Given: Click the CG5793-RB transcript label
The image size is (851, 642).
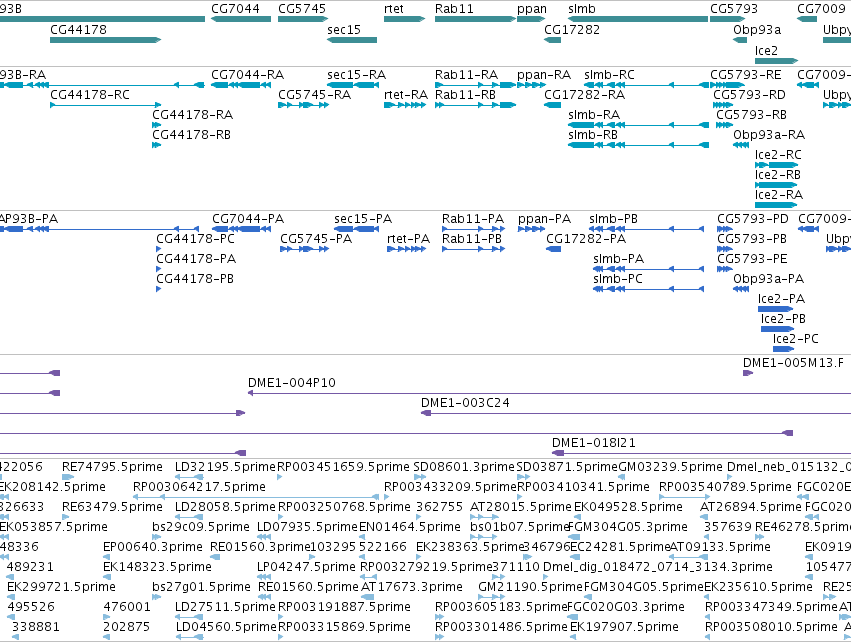Looking at the screenshot, I should click(751, 115).
